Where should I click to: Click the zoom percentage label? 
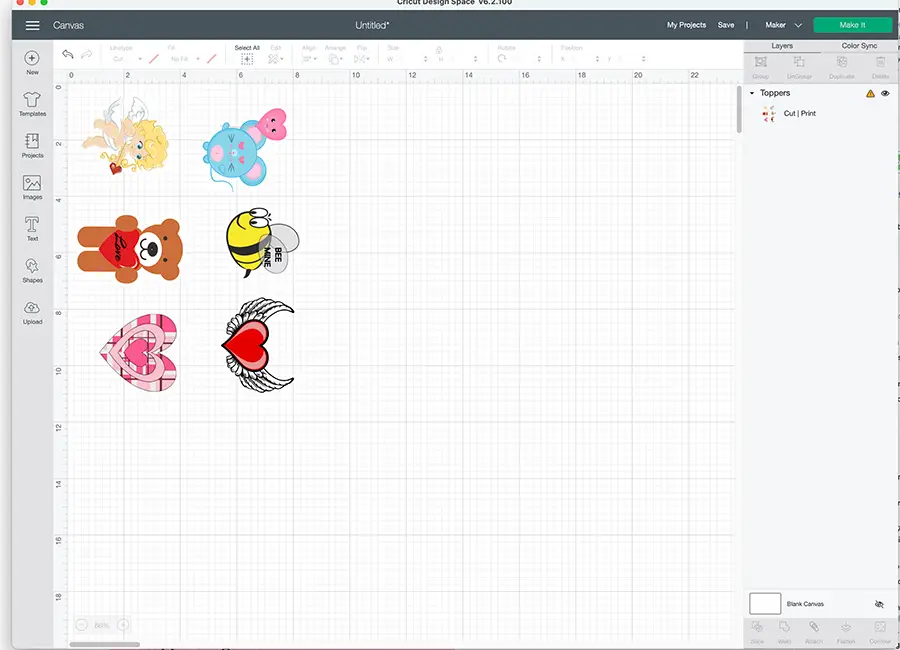tap(102, 625)
